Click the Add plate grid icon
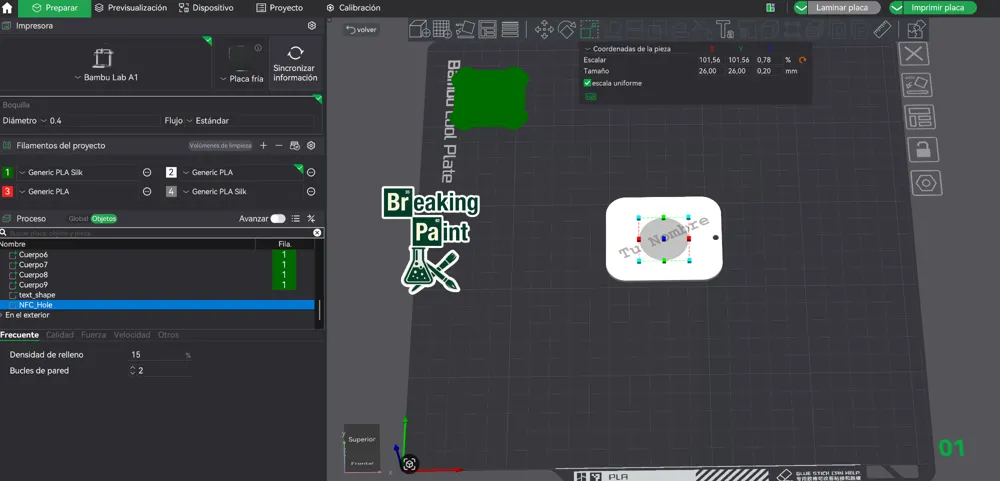Screen dimensions: 1000x481 pos(442,29)
